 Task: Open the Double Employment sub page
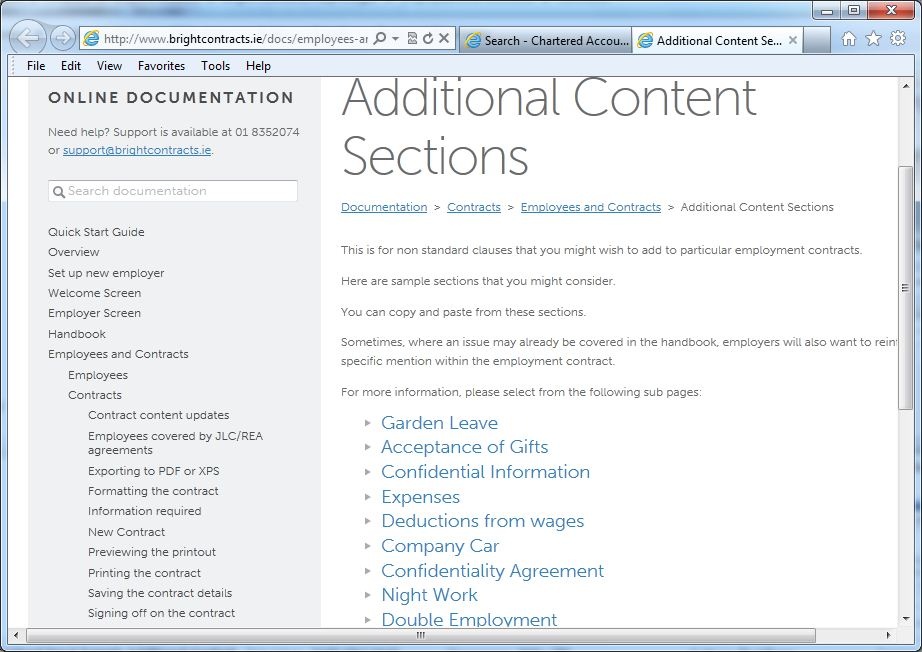point(469,619)
